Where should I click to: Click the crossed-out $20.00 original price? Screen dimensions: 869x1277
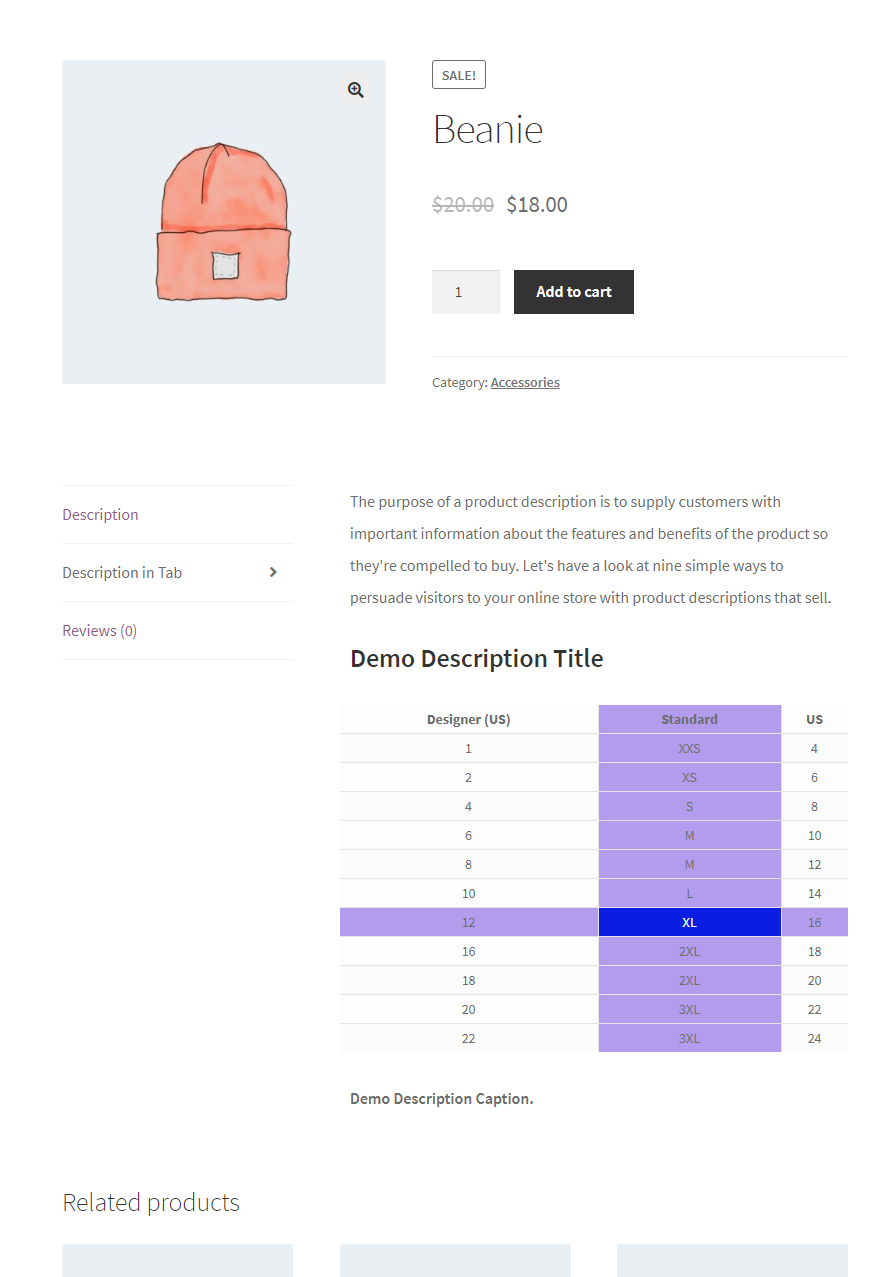[x=463, y=205]
